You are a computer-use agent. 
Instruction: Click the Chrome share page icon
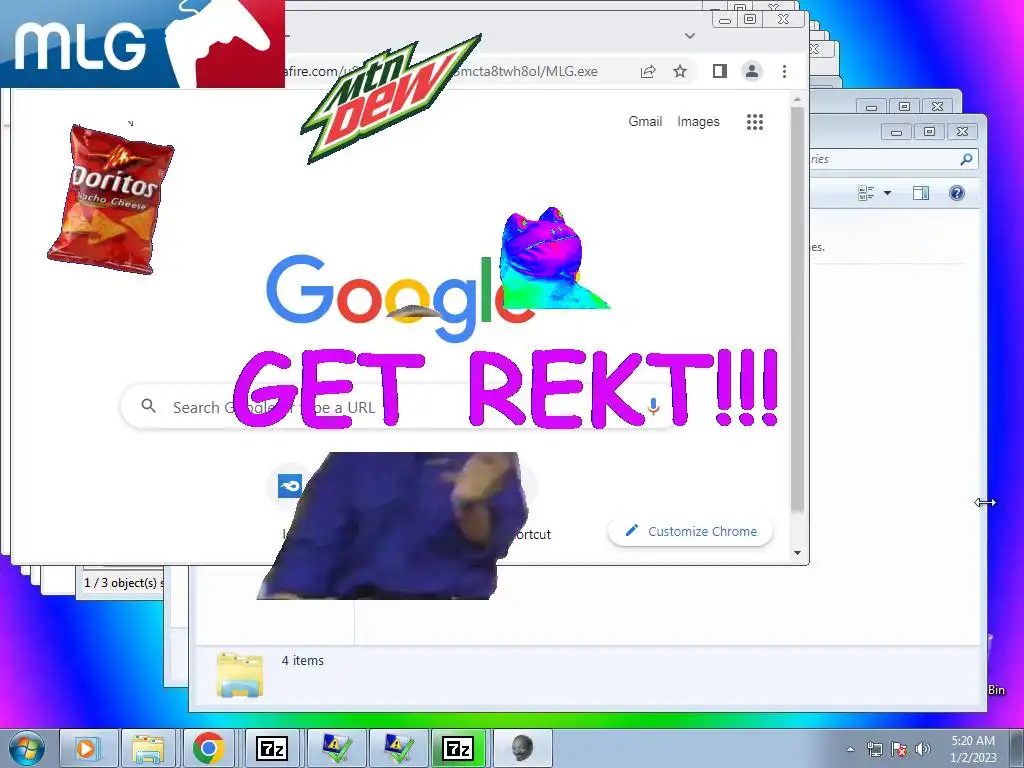648,71
